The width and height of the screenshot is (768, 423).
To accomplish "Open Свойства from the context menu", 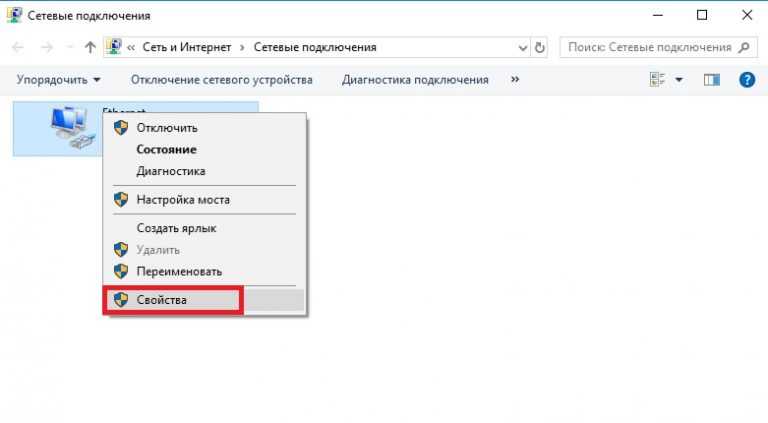I will click(x=205, y=300).
